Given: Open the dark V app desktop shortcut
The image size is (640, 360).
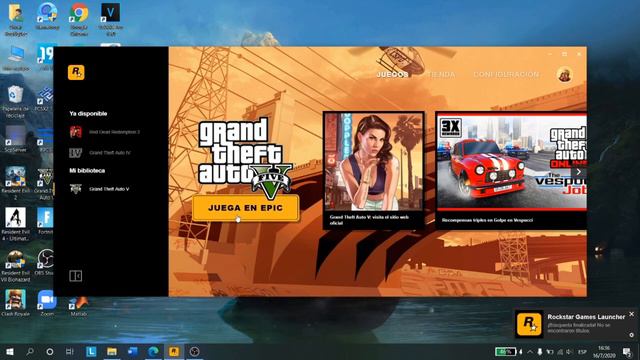Looking at the screenshot, I should pos(110,19).
